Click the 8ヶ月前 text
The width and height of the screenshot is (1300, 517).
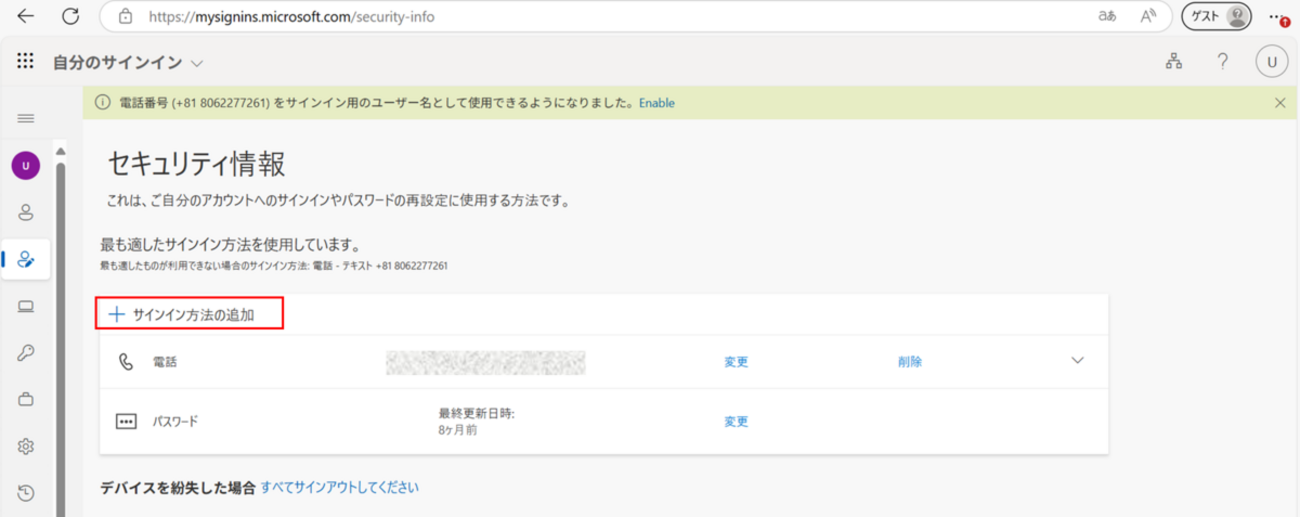pos(458,429)
